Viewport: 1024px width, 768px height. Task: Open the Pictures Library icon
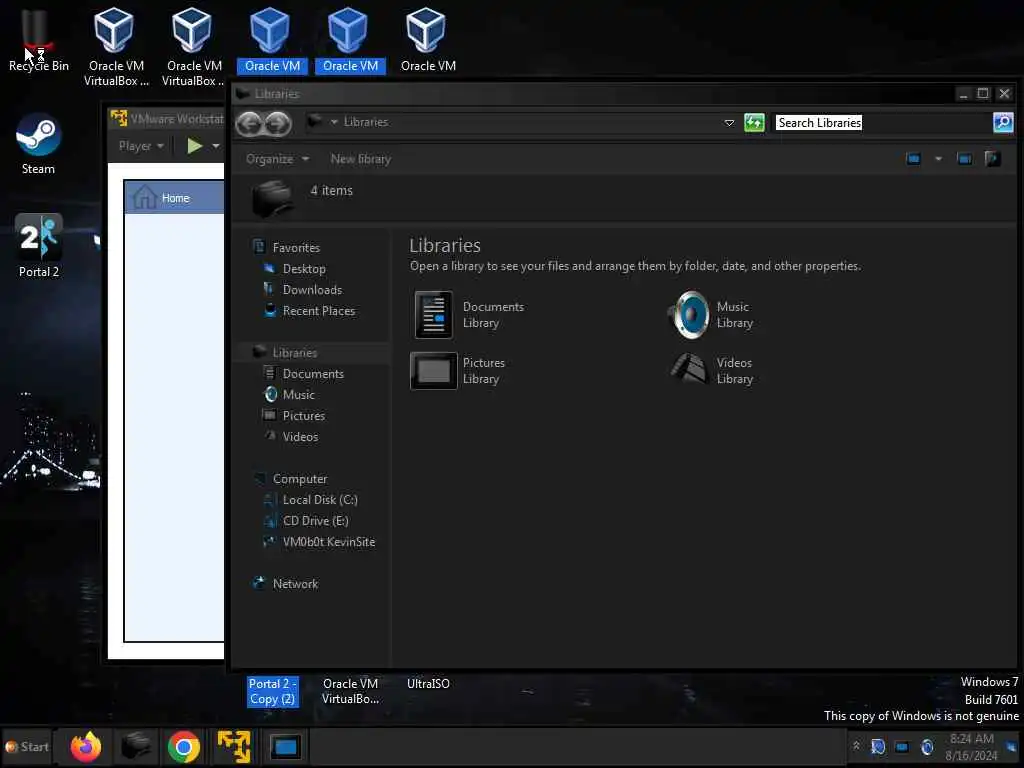tap(458, 370)
